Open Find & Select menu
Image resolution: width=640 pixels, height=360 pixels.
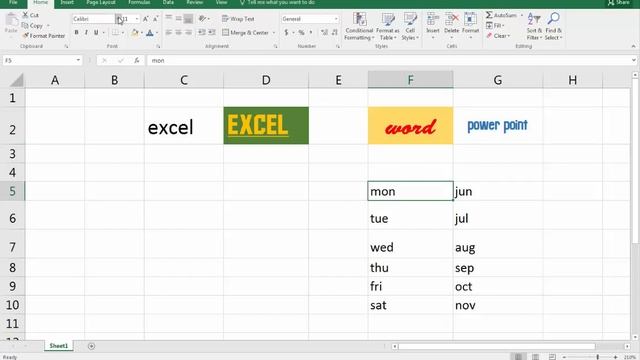point(553,26)
